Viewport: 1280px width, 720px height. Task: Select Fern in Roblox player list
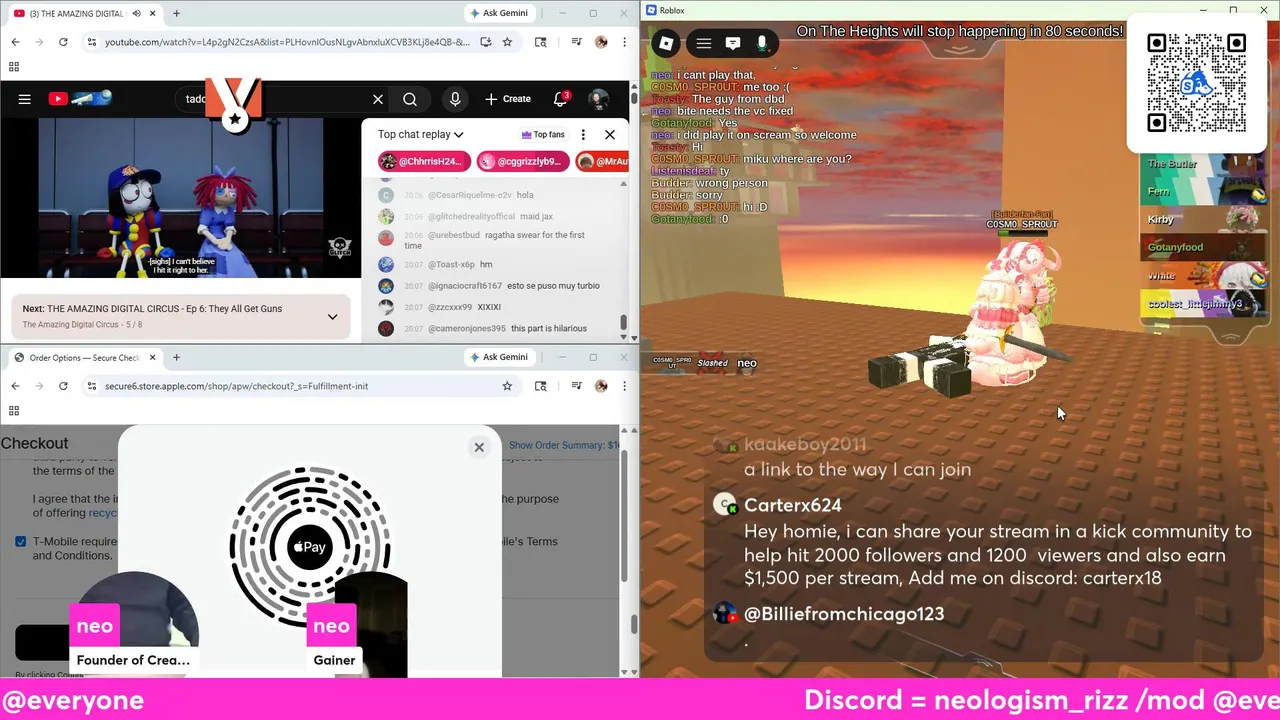(1202, 191)
